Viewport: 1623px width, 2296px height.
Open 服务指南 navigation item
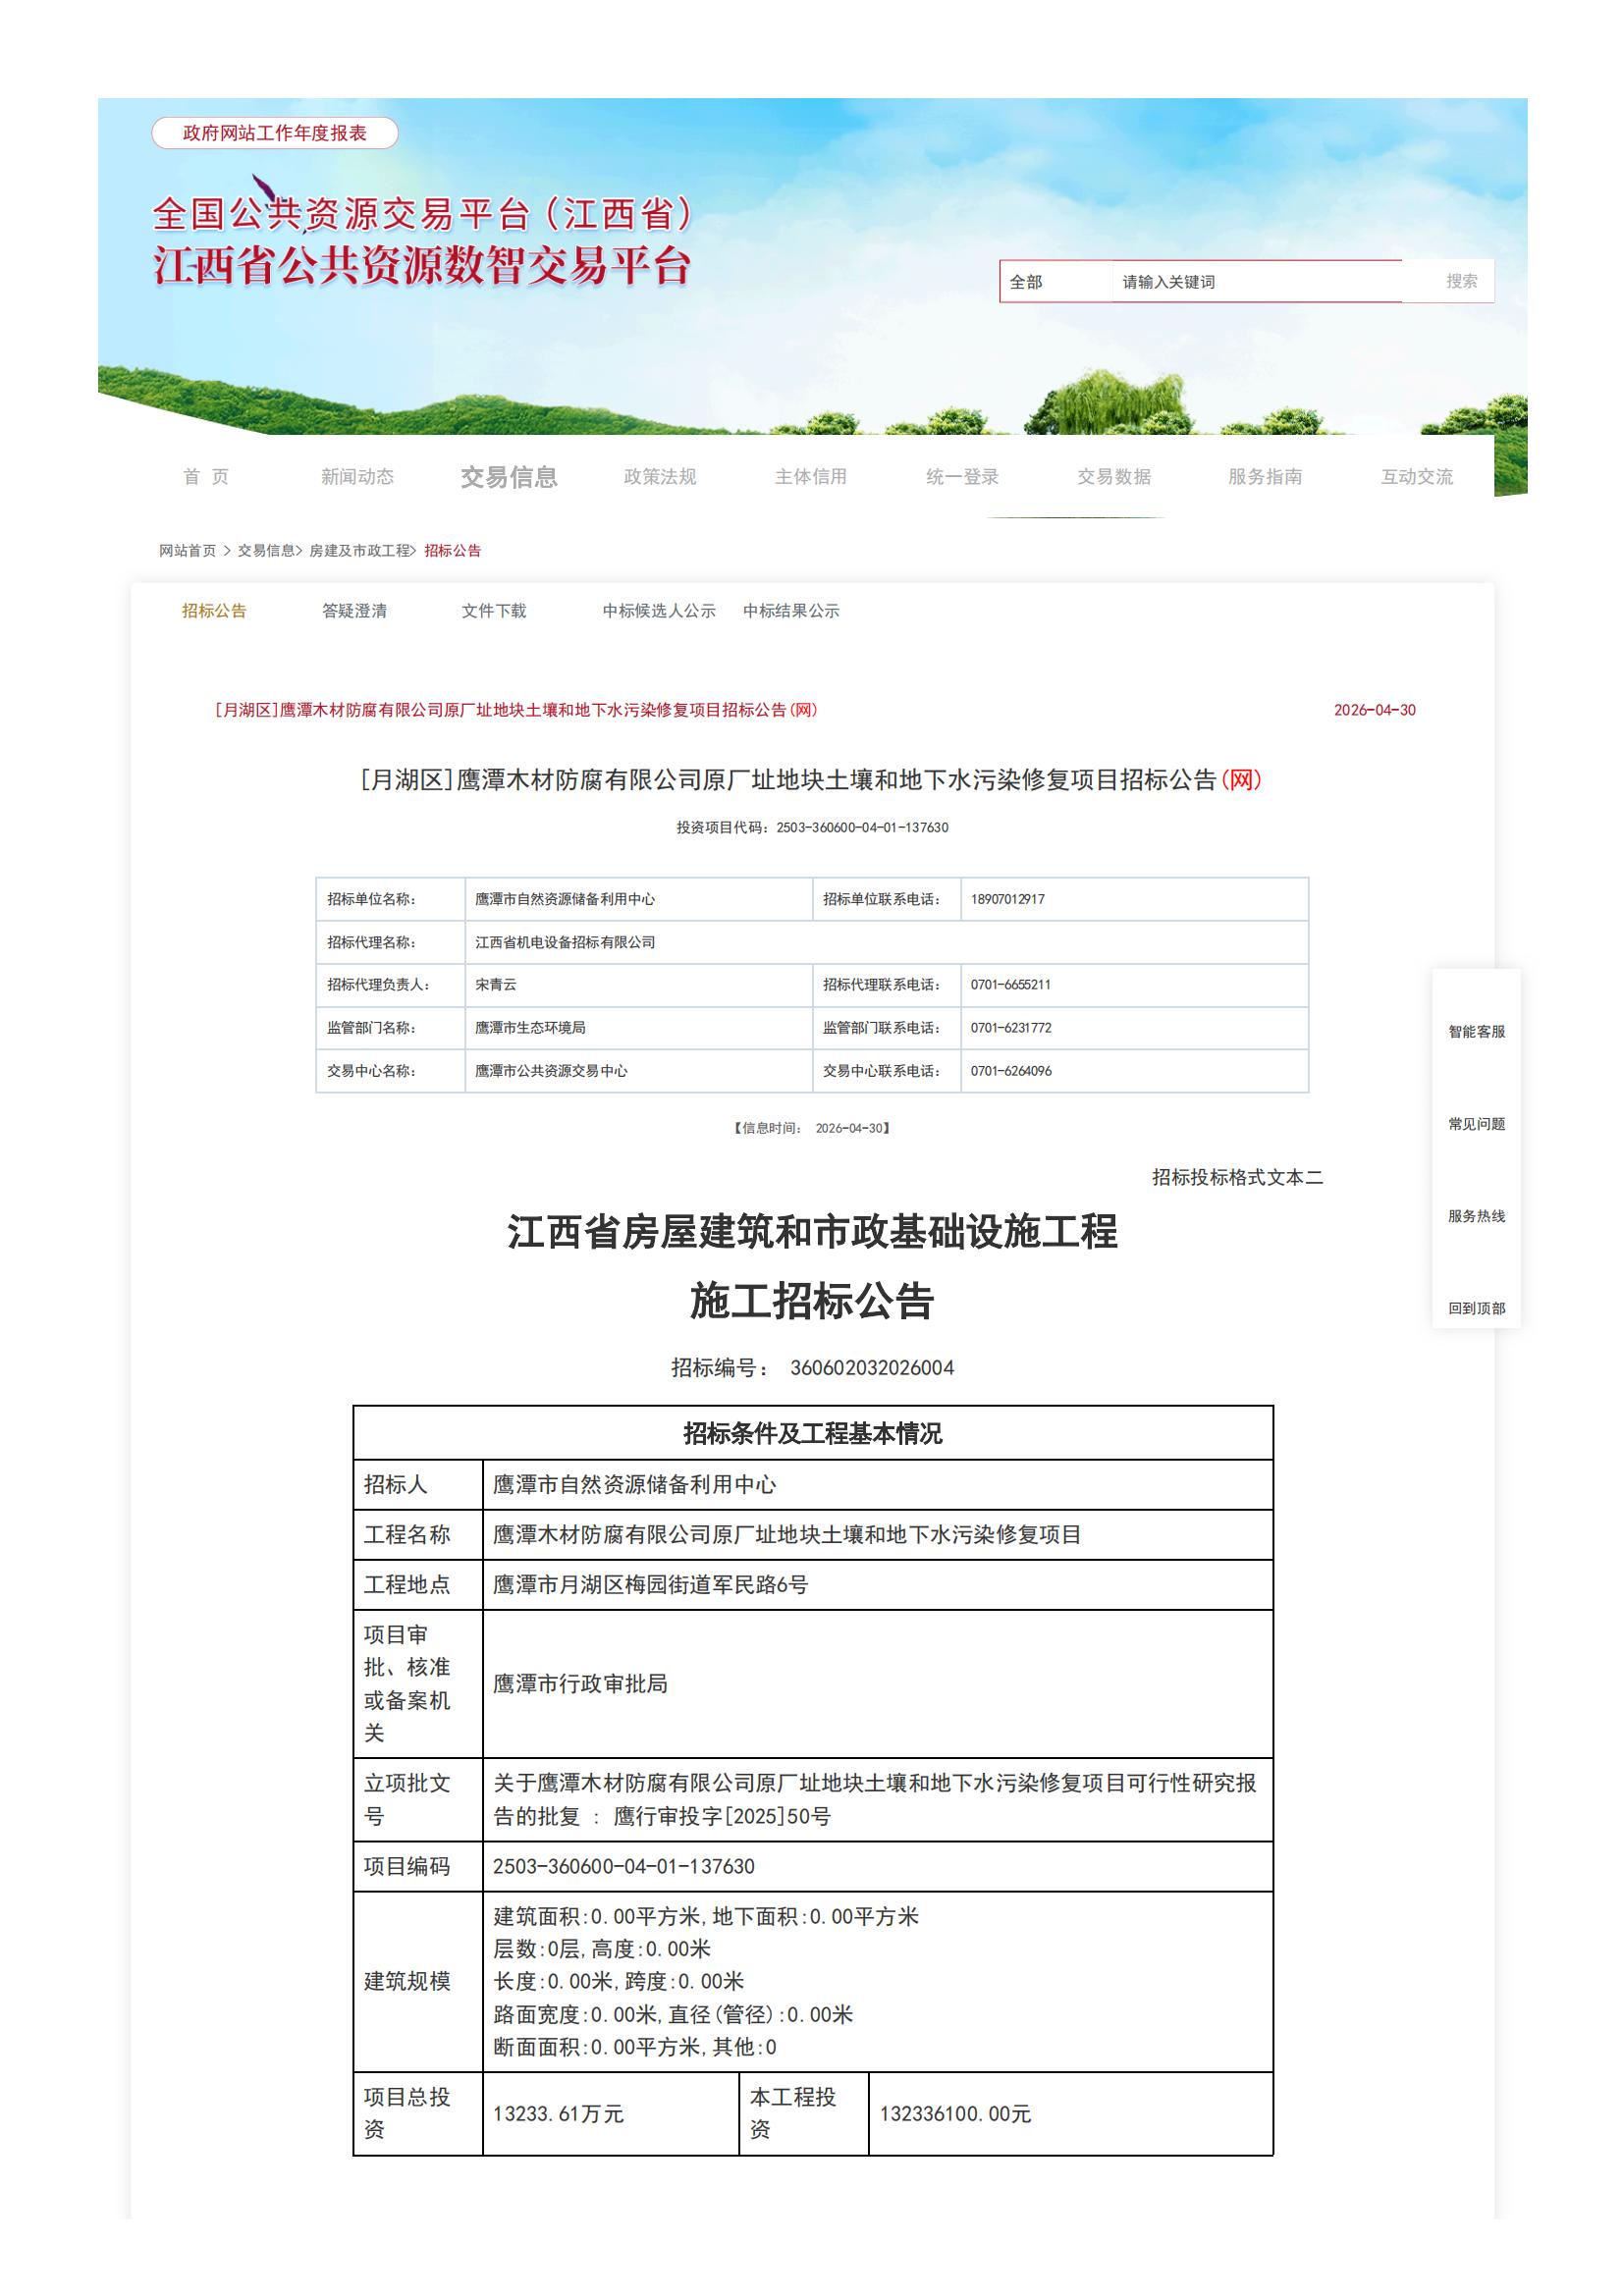pyautogui.click(x=1265, y=477)
